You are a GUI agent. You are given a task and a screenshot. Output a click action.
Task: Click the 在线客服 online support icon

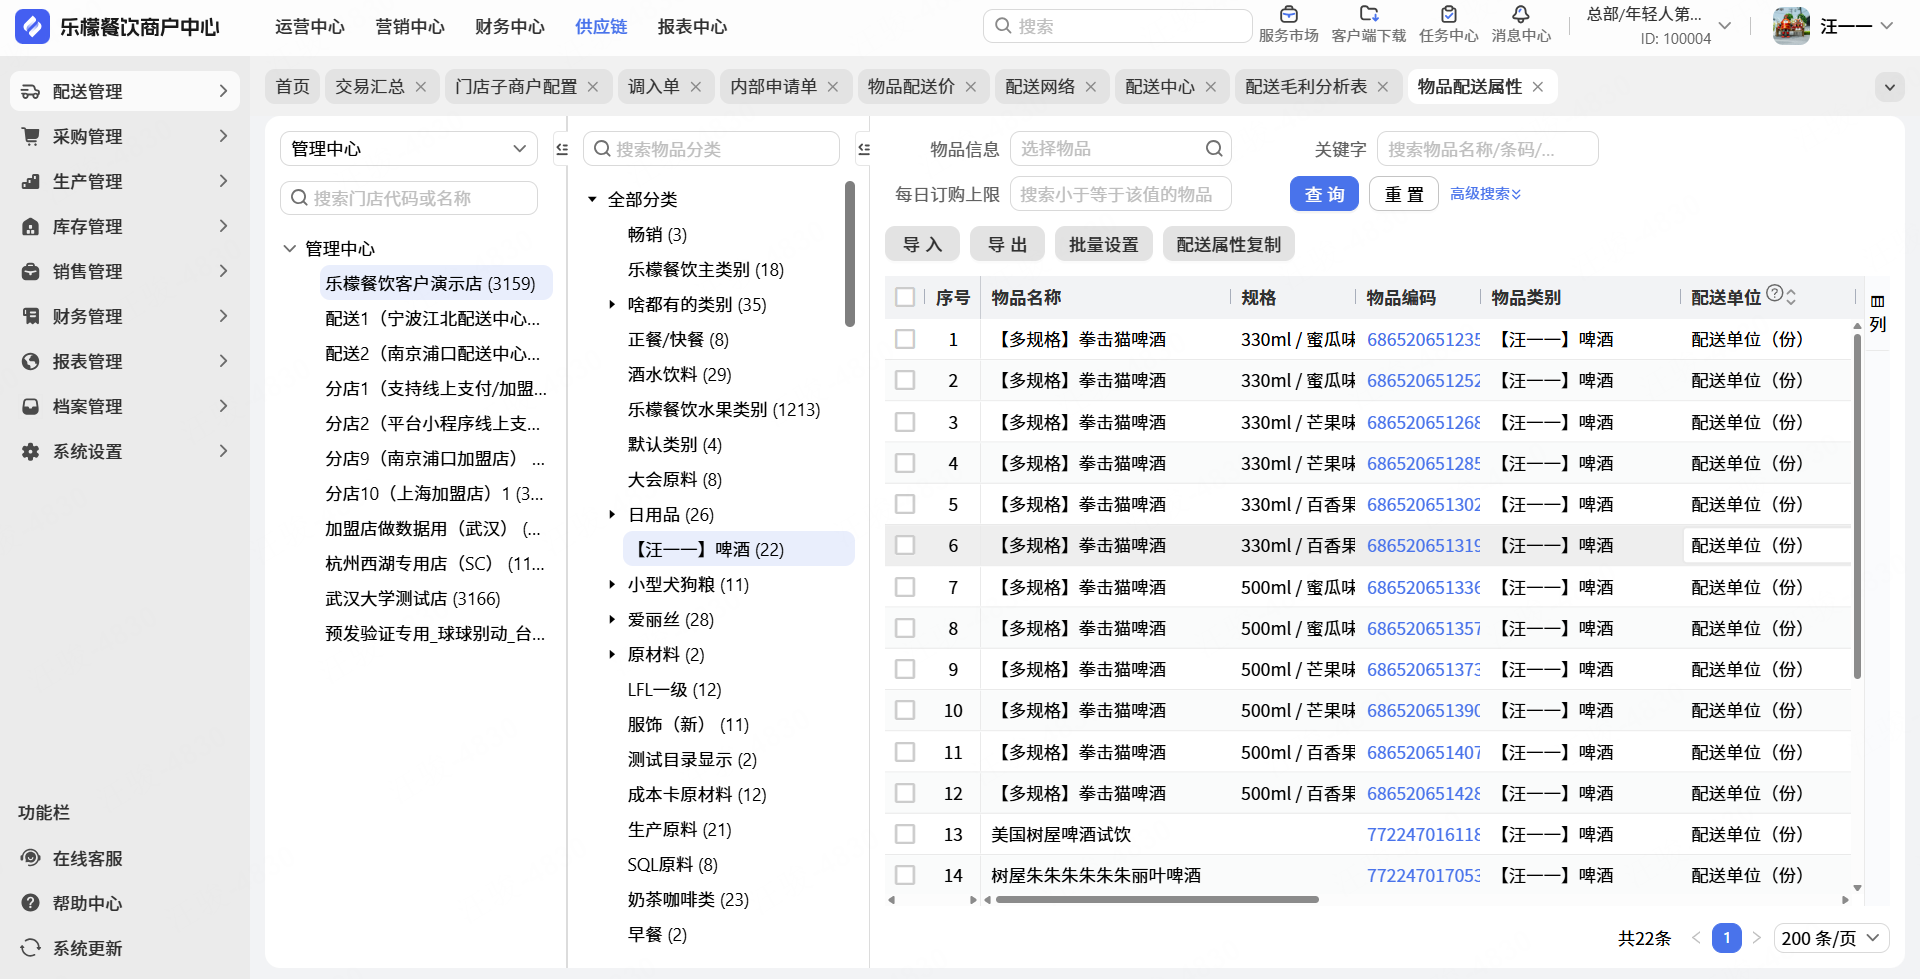tap(31, 858)
